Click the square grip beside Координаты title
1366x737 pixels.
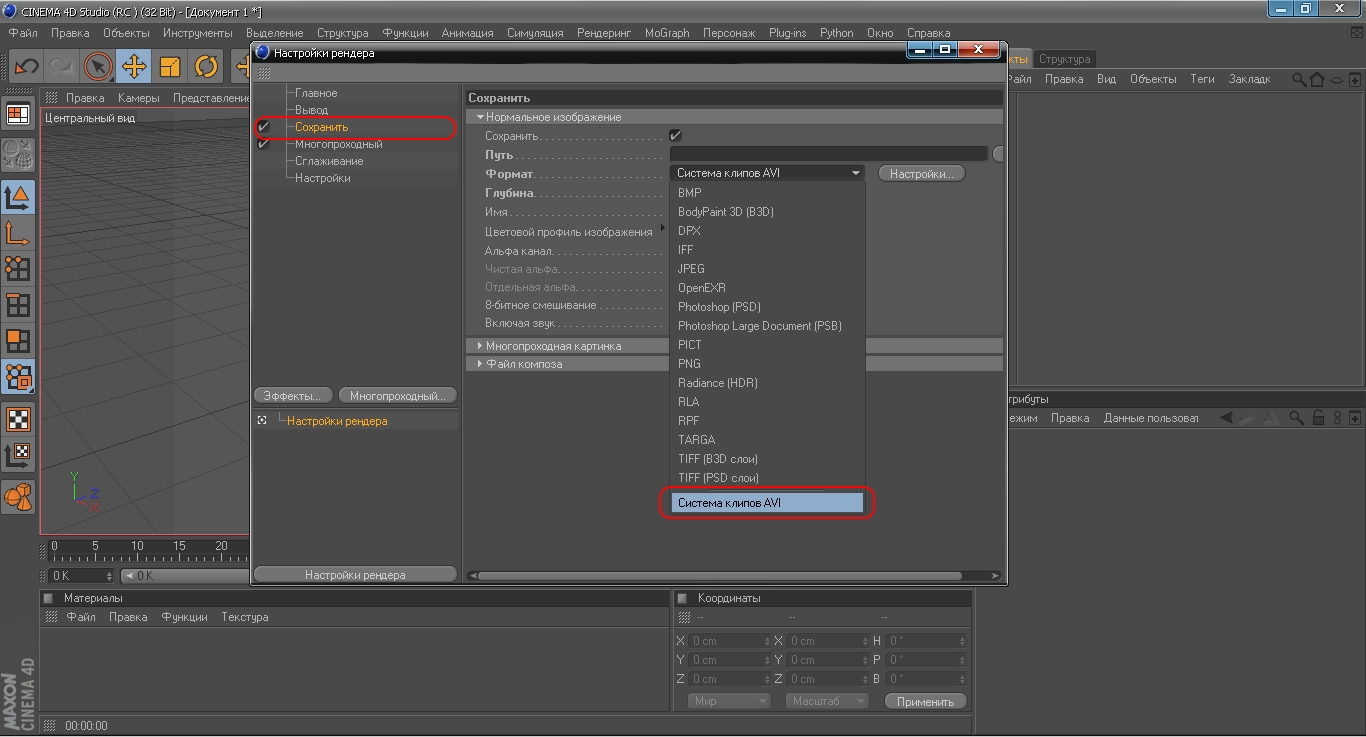(683, 598)
